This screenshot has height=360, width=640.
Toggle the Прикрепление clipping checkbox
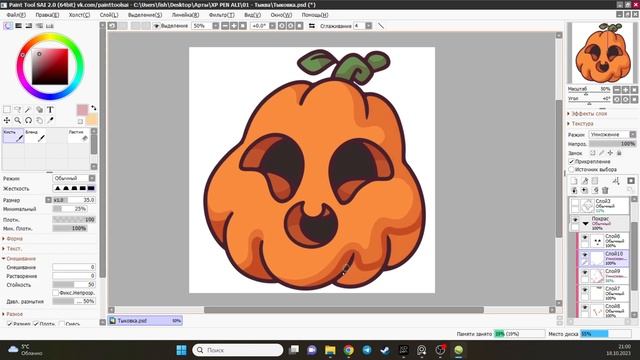tap(571, 162)
